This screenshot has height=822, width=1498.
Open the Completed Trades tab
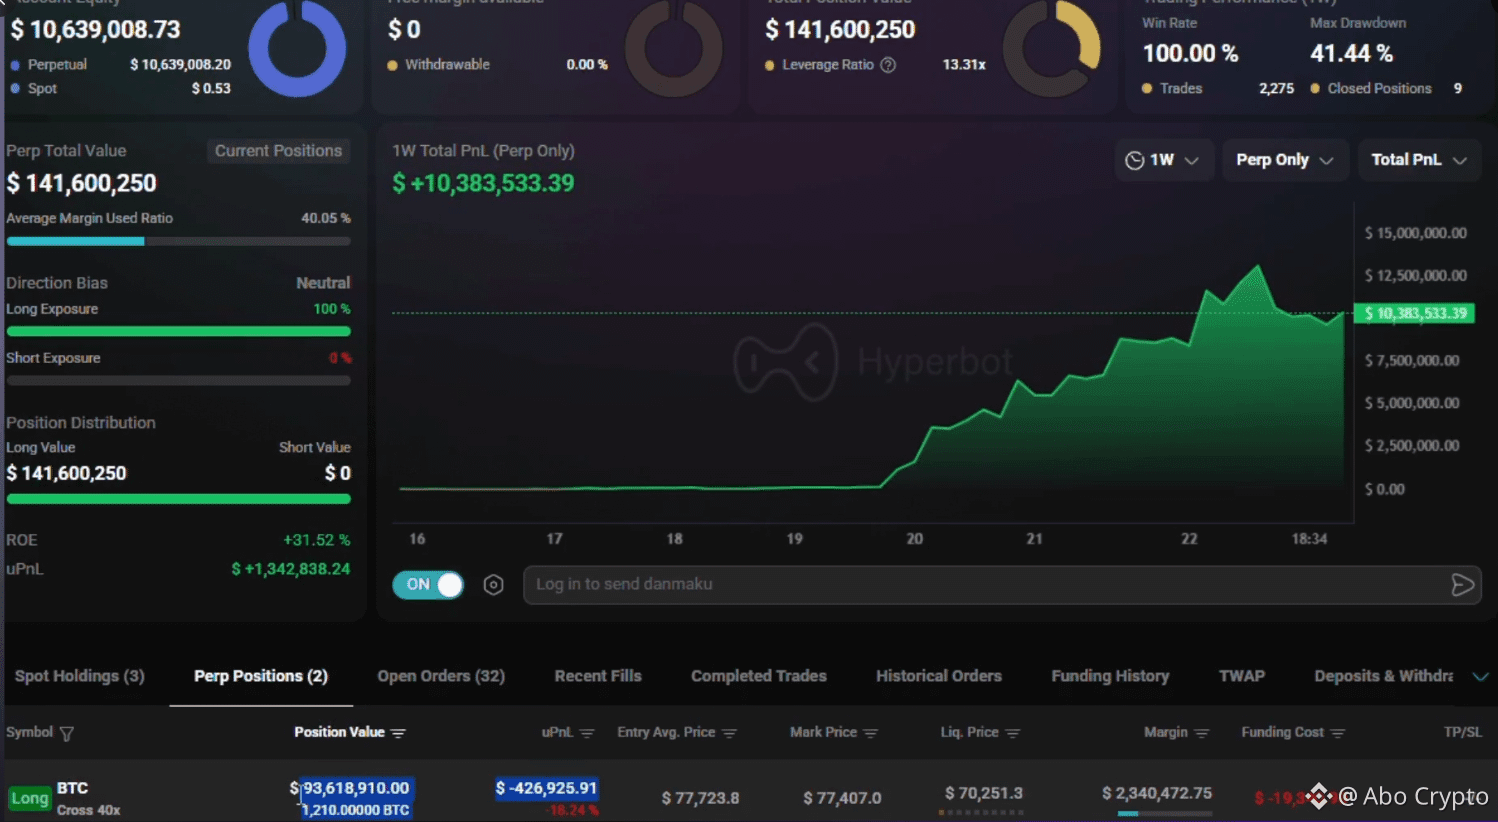(759, 676)
